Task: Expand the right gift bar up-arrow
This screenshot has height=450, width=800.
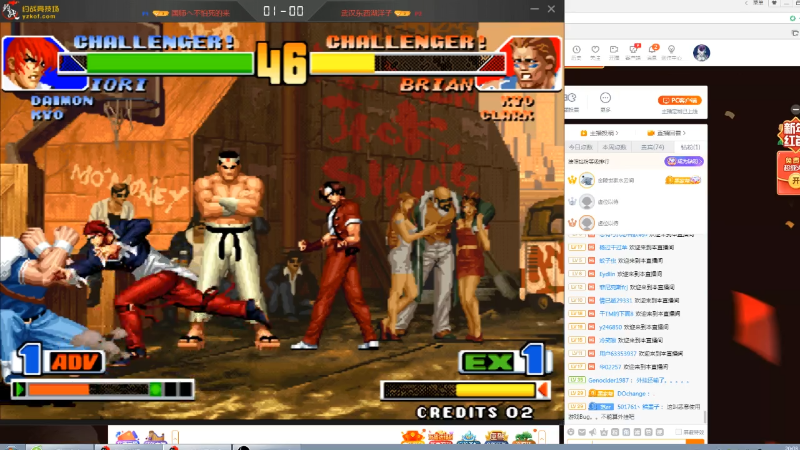Action: [542, 437]
